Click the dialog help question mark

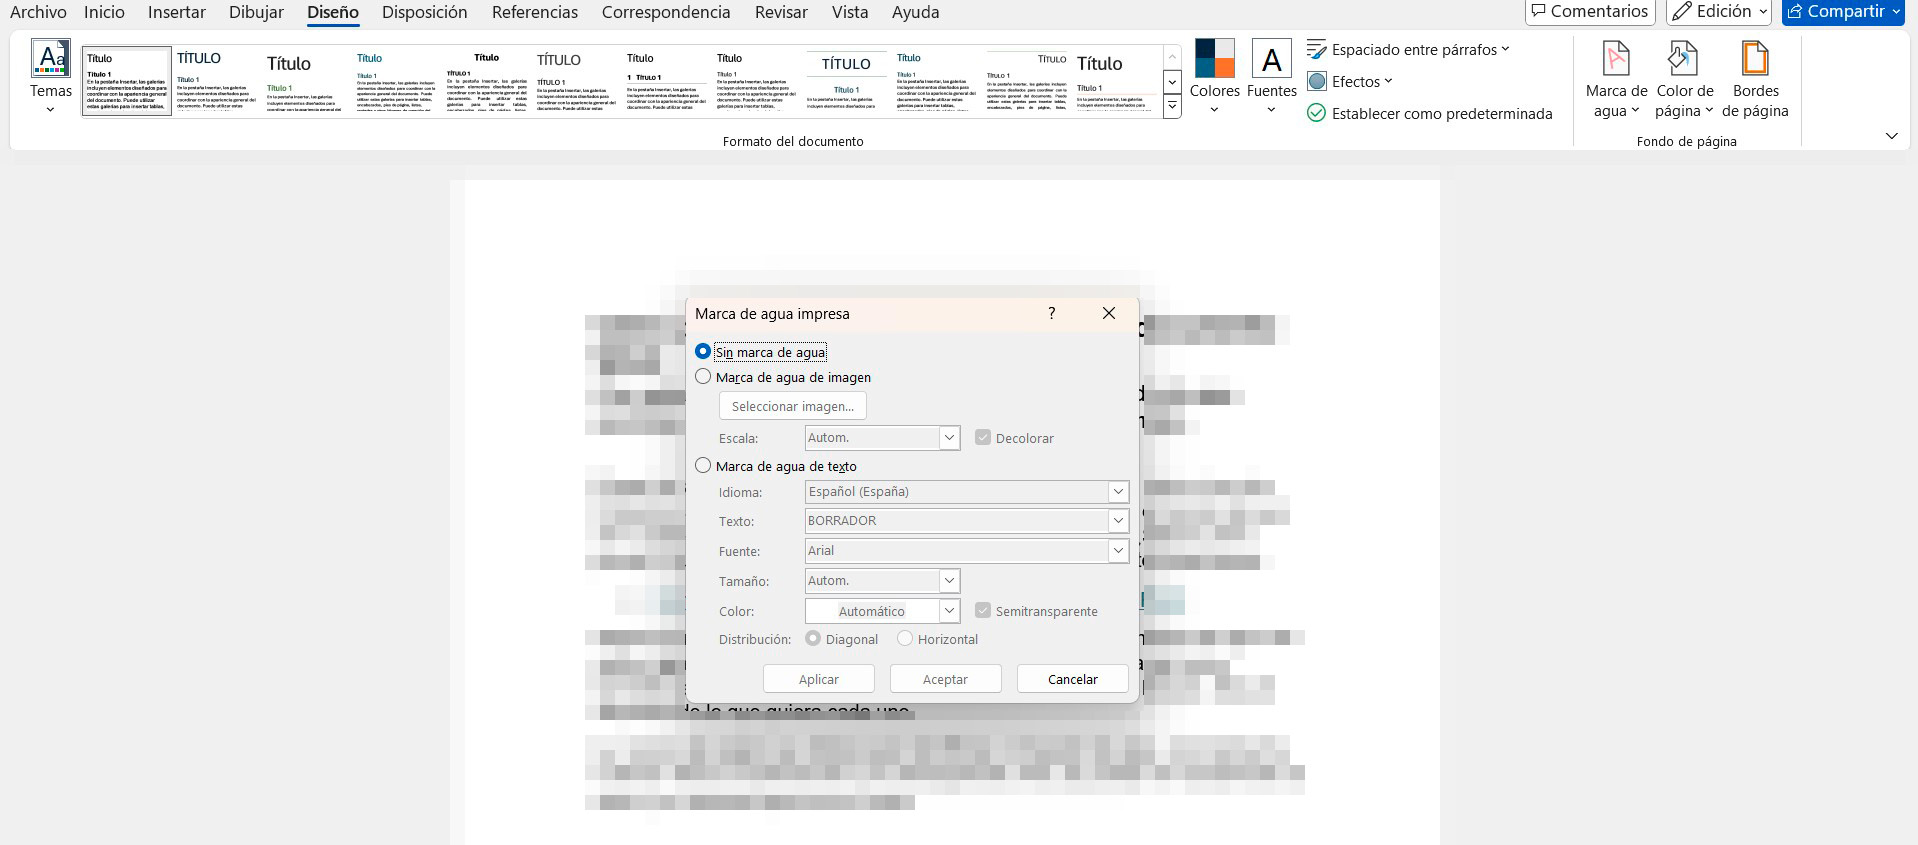[1051, 313]
